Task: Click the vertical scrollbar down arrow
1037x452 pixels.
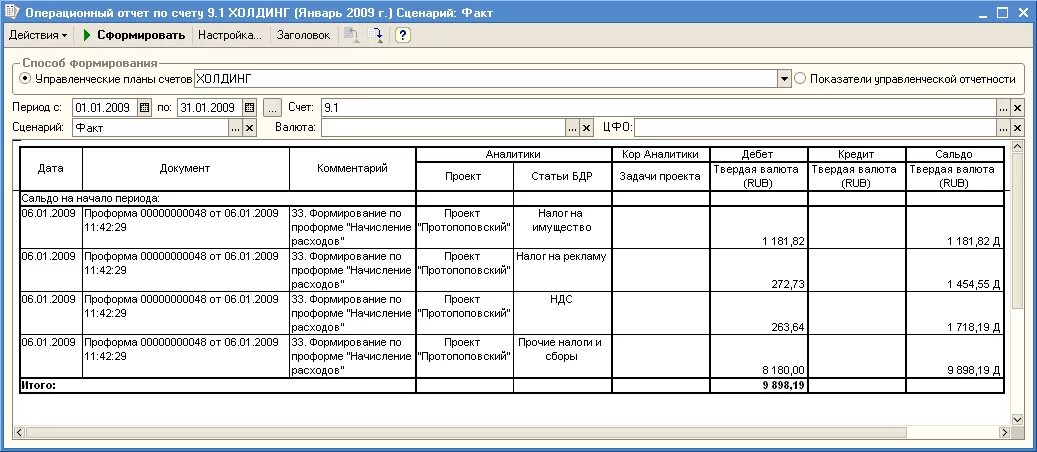Action: coord(1017,419)
